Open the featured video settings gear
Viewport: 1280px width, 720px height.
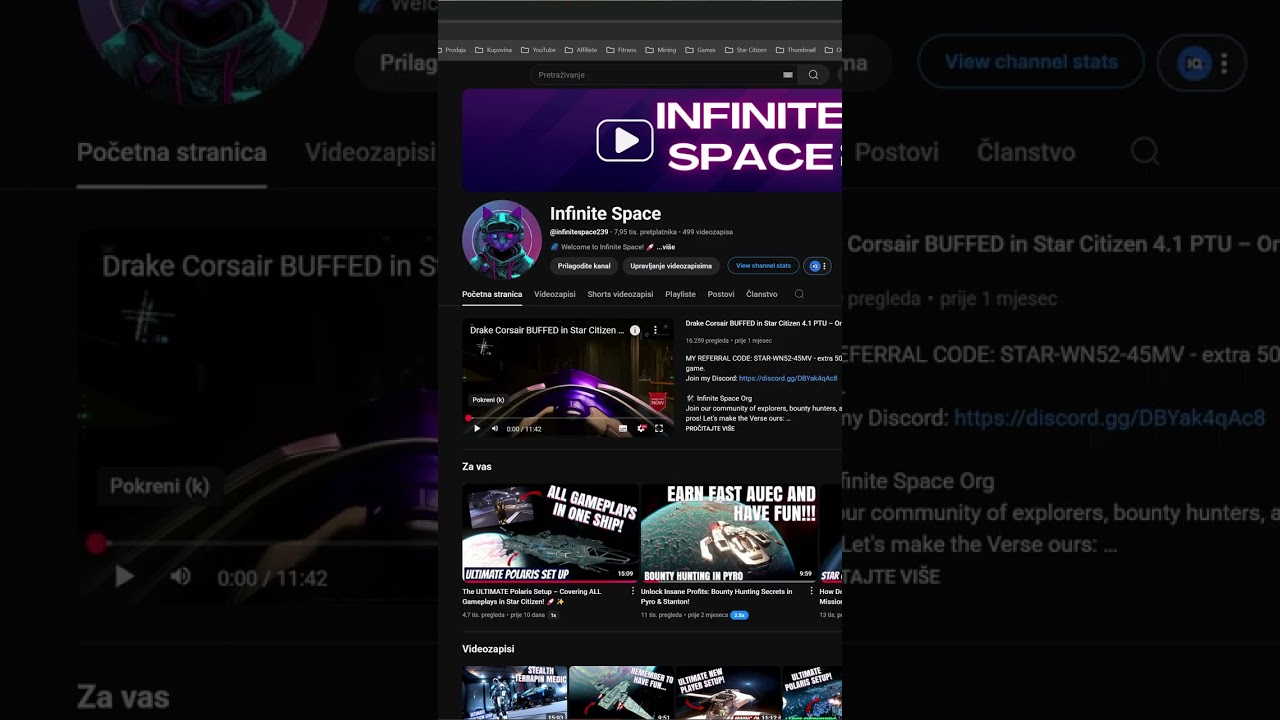pyautogui.click(x=641, y=428)
